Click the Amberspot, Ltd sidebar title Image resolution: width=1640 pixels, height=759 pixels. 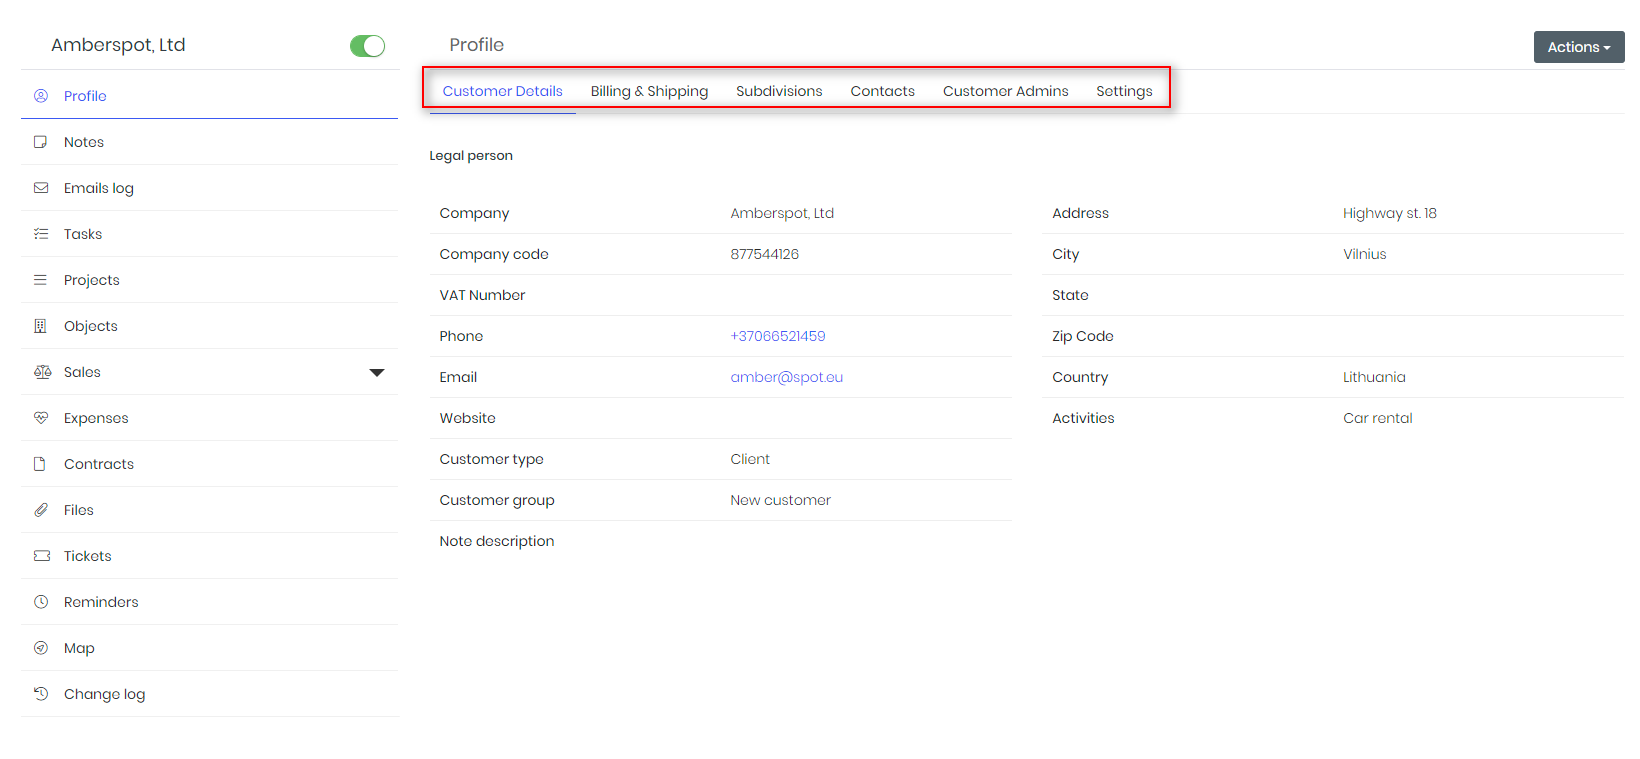pos(118,45)
